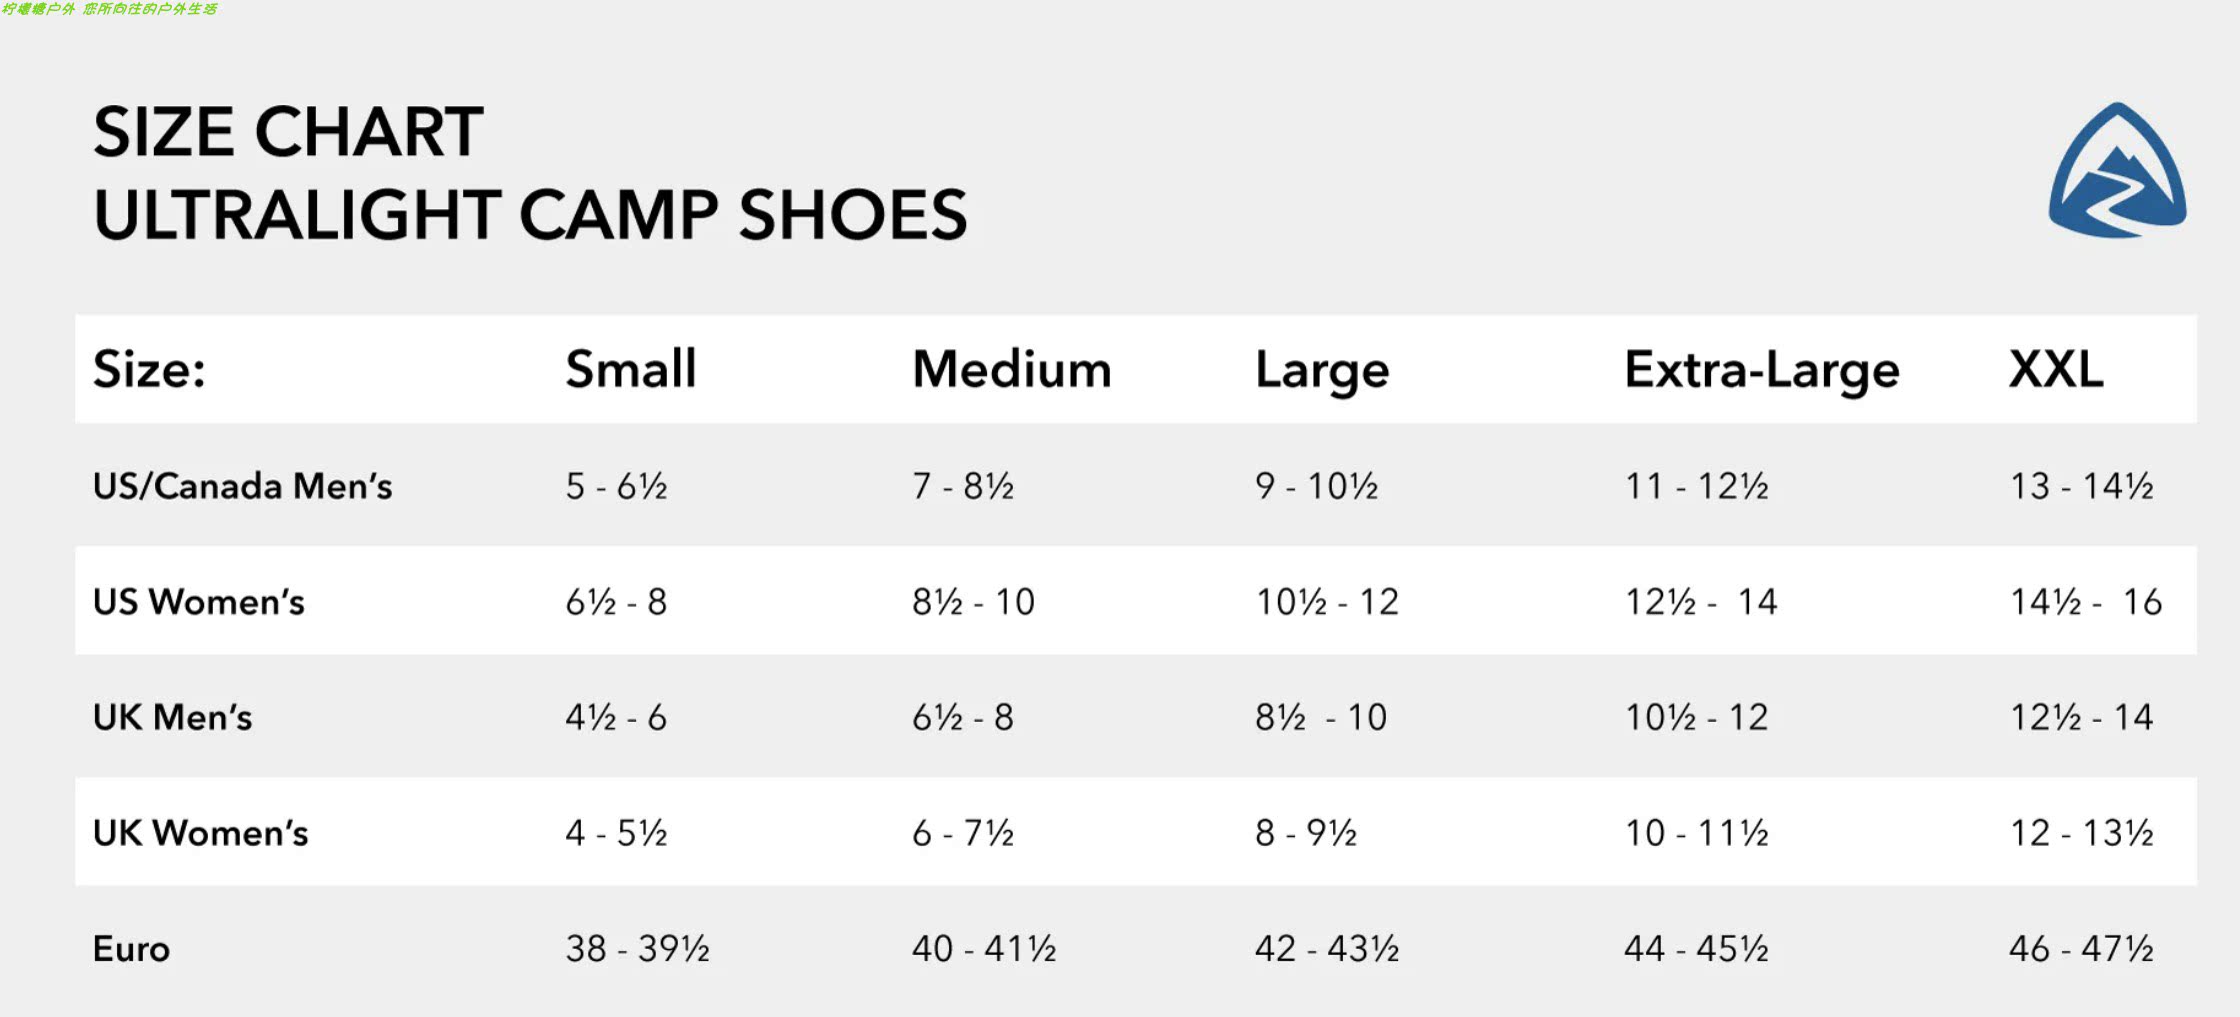Click the UK Women's XXL cell "12 - 13½"

(x=2081, y=833)
